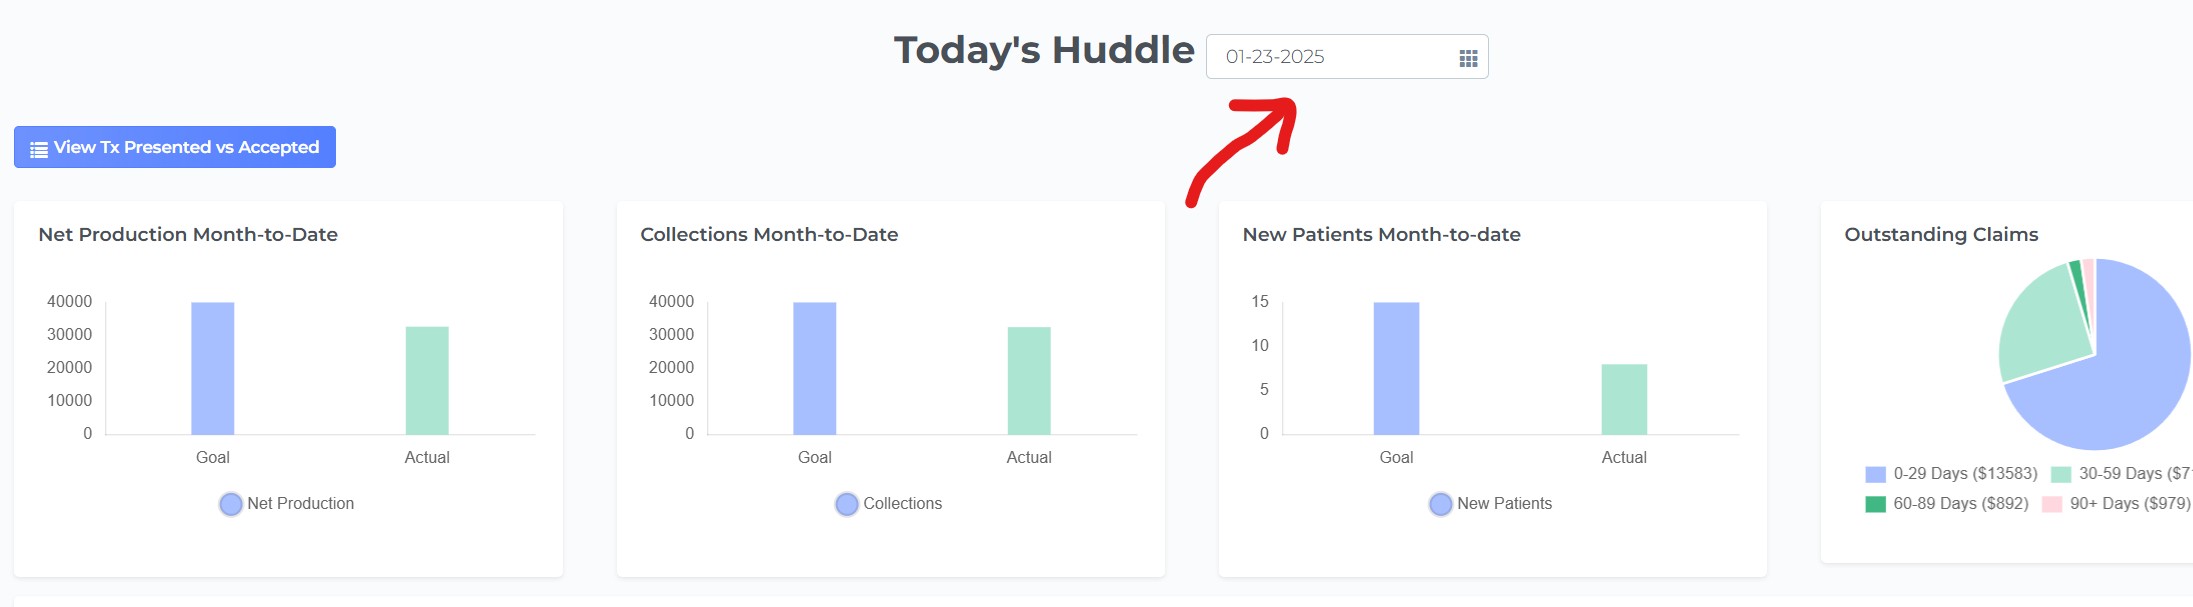
Task: Click the 30-59 Days legend swatch
Action: pyautogui.click(x=2061, y=474)
